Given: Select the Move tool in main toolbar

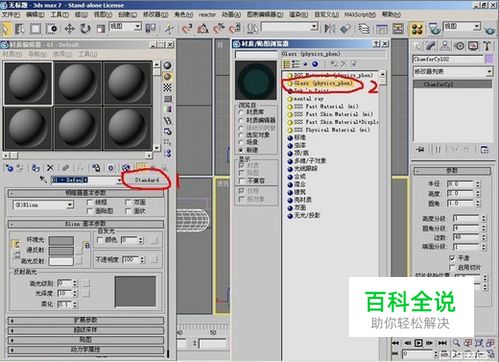Looking at the screenshot, I should [69, 29].
